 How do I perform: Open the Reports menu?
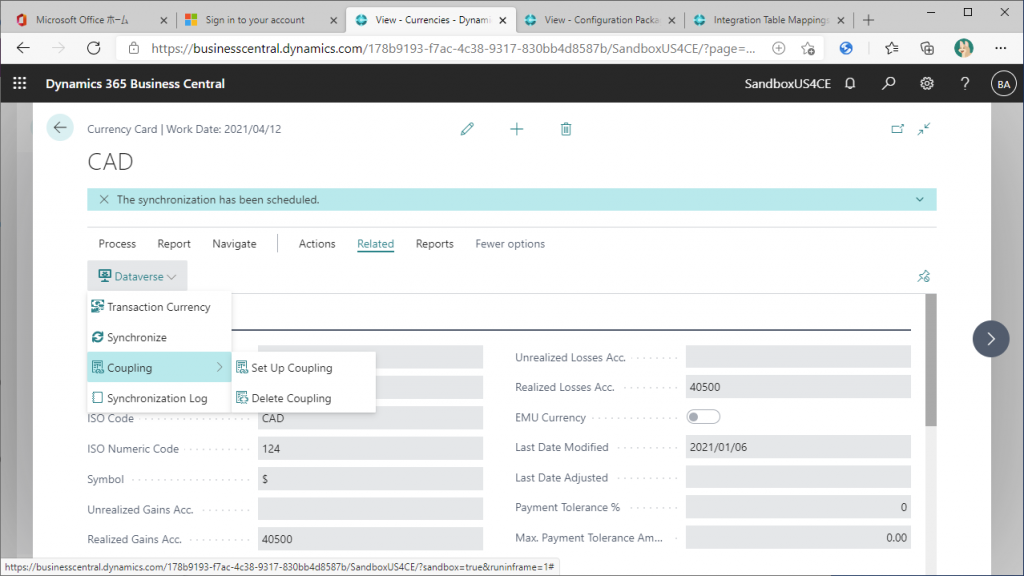pyautogui.click(x=434, y=244)
